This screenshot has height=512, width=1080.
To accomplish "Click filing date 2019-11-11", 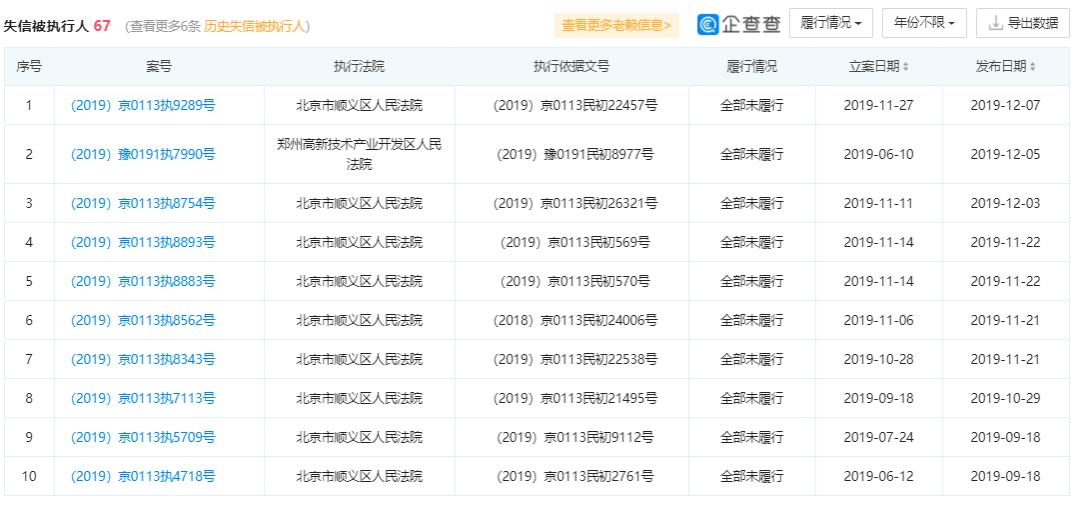I will tap(879, 203).
